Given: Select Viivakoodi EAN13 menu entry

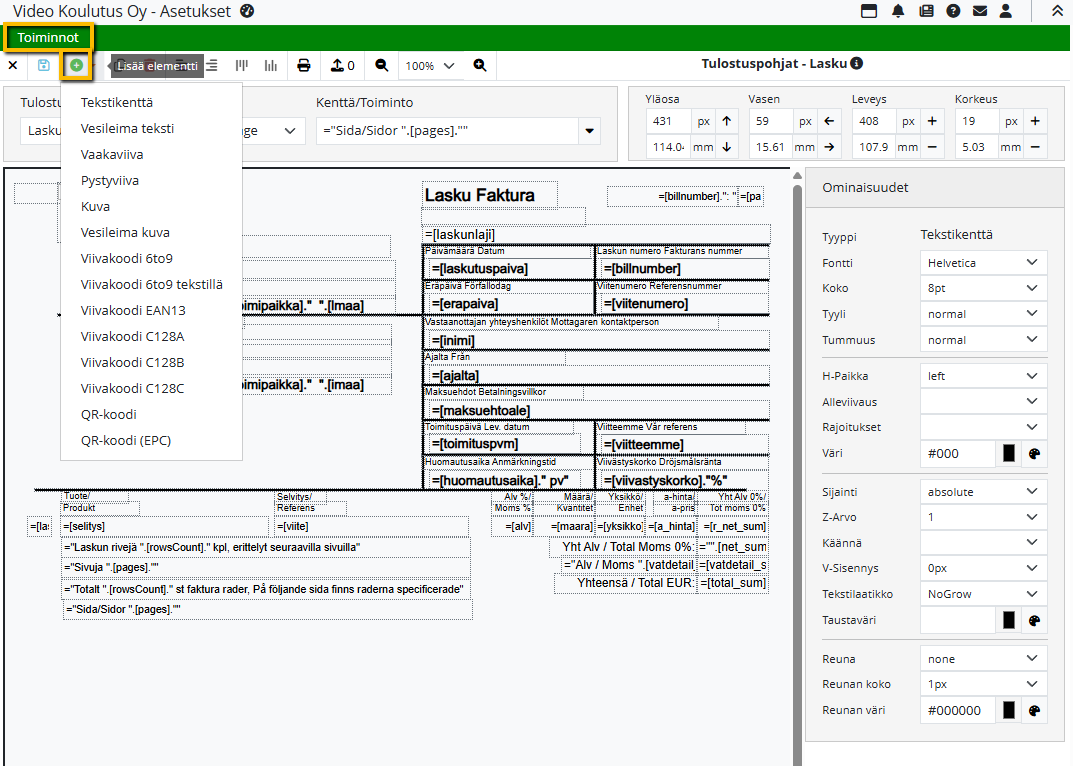Looking at the screenshot, I should click(133, 310).
